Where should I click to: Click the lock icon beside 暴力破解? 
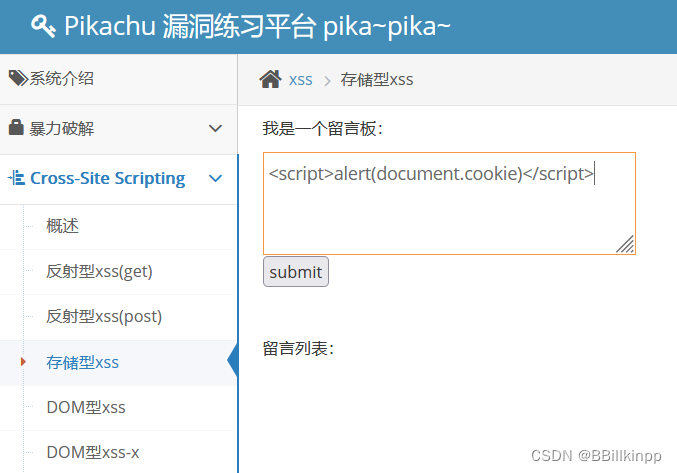pyautogui.click(x=16, y=128)
